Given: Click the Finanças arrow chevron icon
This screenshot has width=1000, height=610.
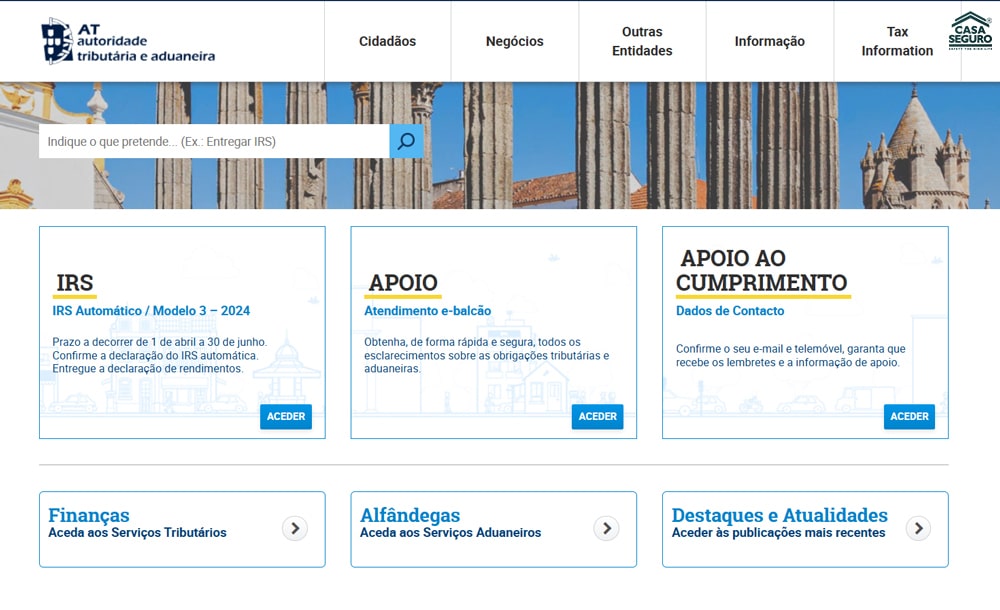Looking at the screenshot, I should coord(294,528).
